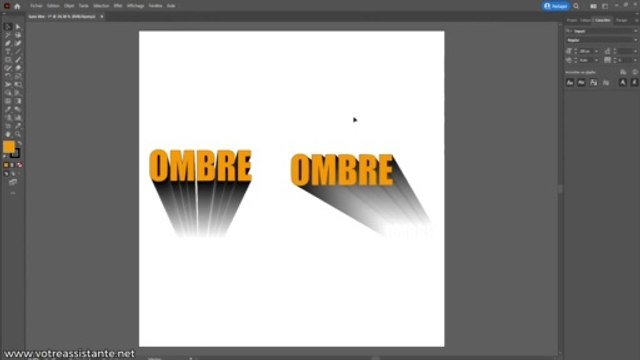The image size is (640, 360).
Task: Select the Mesh tool
Action: (x=8, y=101)
